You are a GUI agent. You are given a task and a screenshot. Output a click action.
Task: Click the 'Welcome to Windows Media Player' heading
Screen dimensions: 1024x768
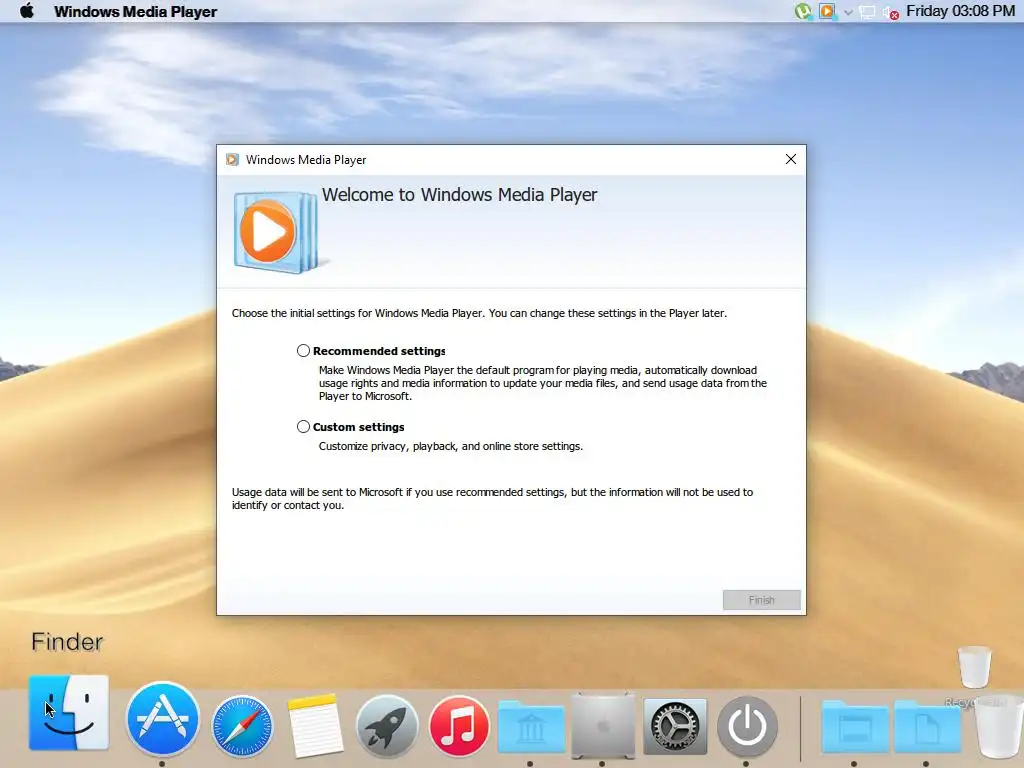pyautogui.click(x=459, y=195)
